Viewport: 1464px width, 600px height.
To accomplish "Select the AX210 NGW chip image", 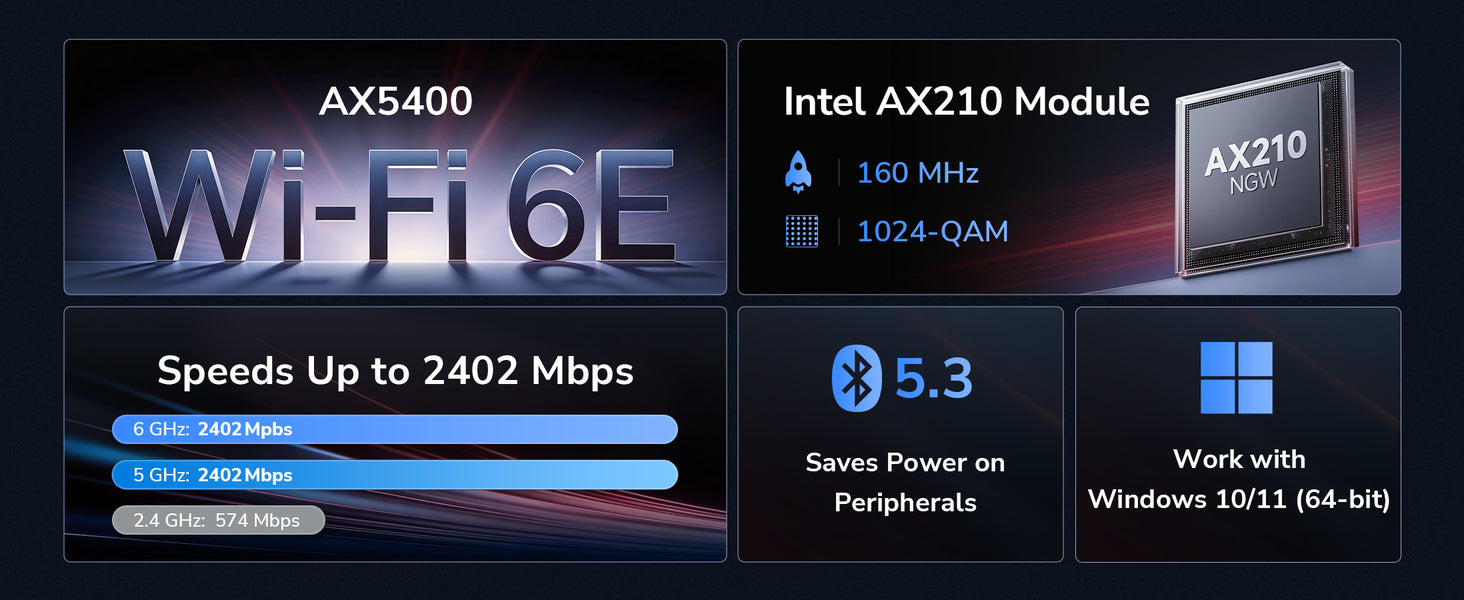I will pyautogui.click(x=1262, y=168).
